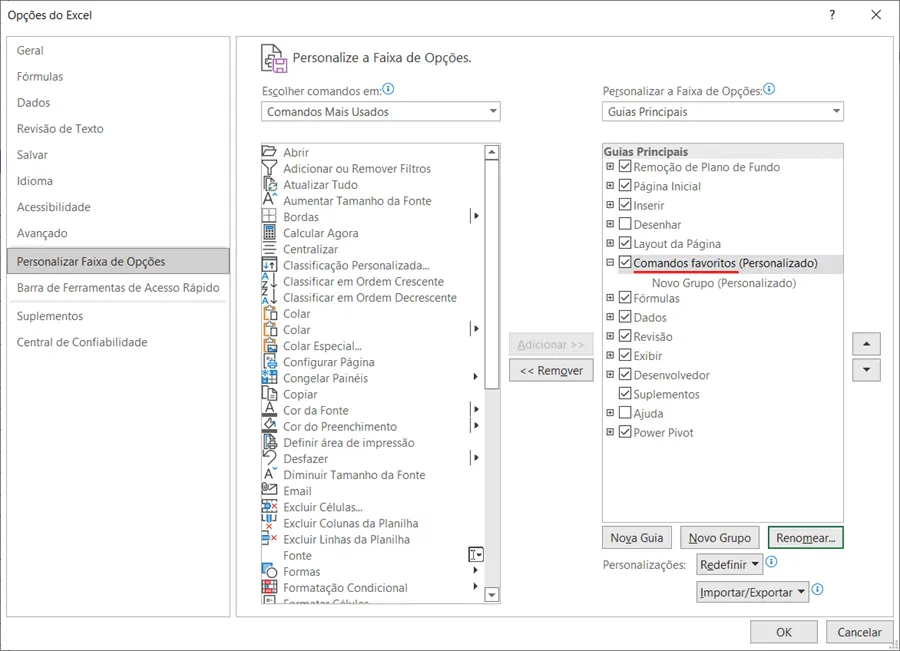Viewport: 900px width, 651px height.
Task: Switch to the Fórmulas options category
Action: 40,76
